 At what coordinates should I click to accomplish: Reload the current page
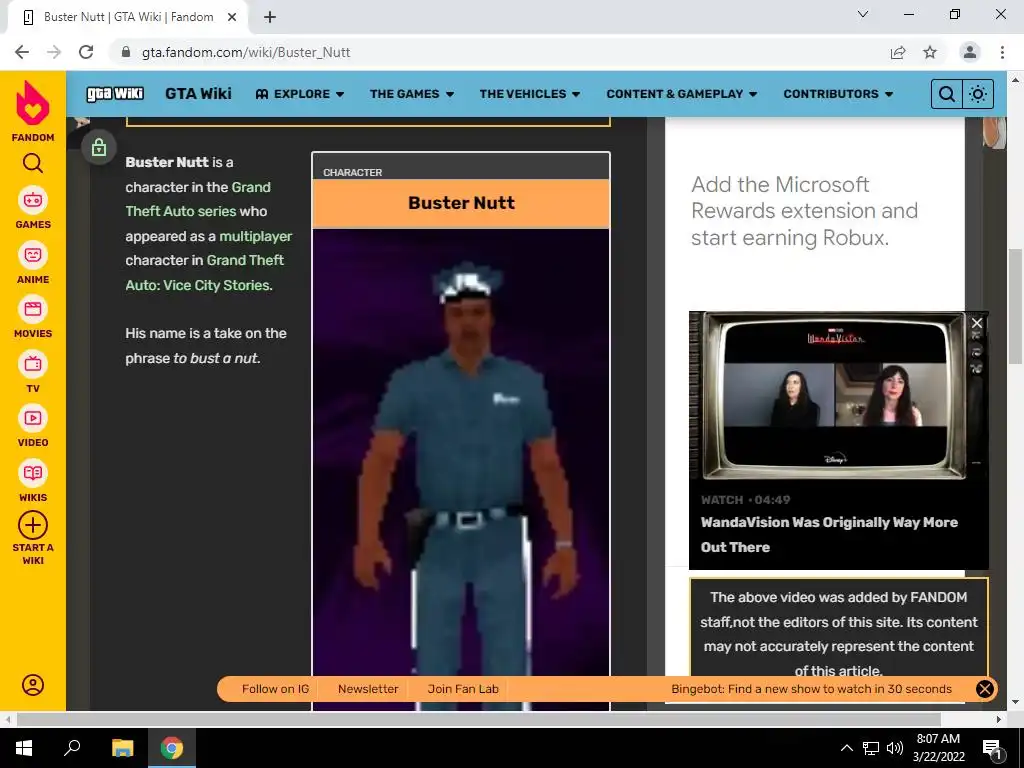pos(86,52)
